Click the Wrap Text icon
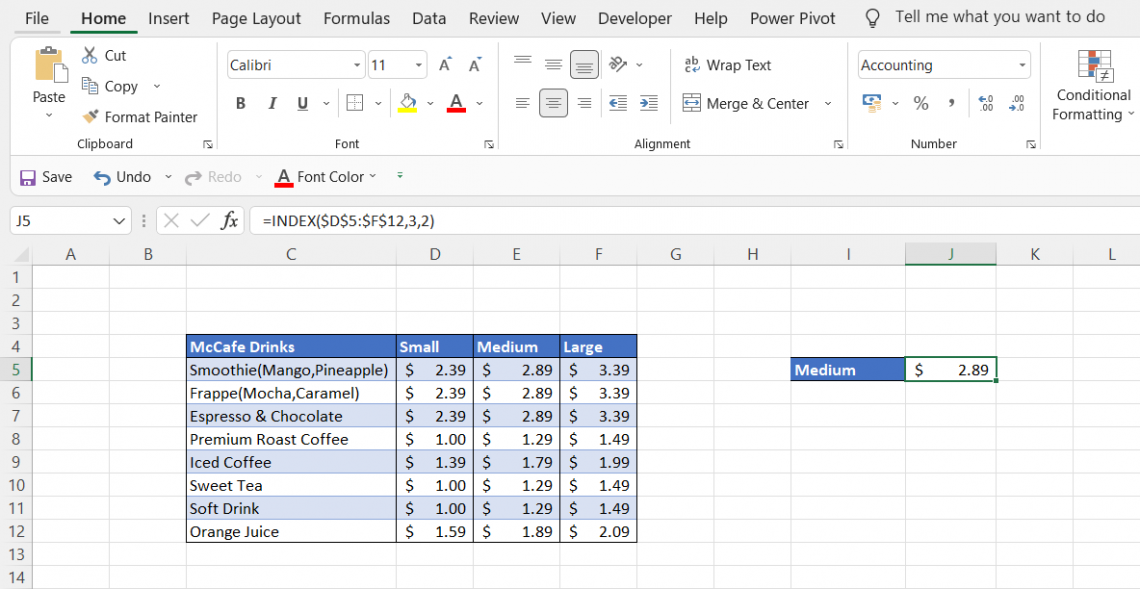The width and height of the screenshot is (1140, 589). pos(728,64)
